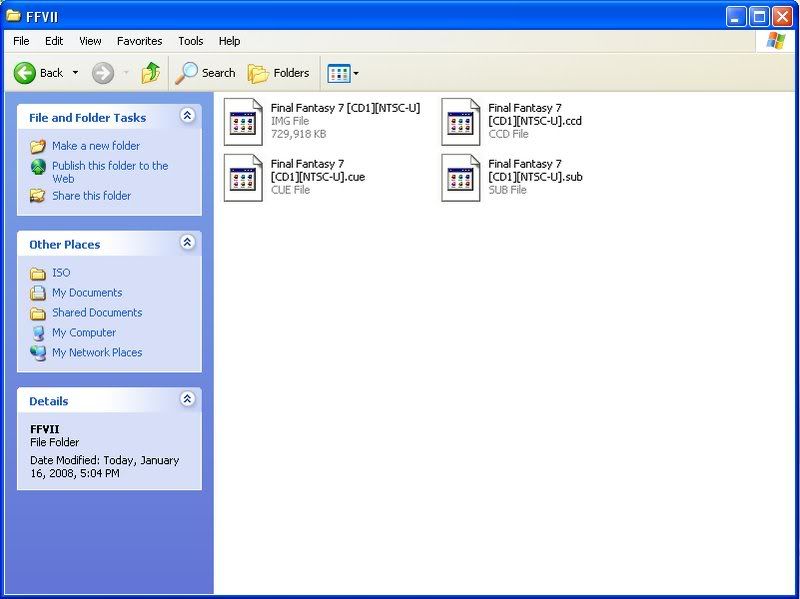
Task: Click the Search magnifier toolbar button
Action: click(205, 73)
